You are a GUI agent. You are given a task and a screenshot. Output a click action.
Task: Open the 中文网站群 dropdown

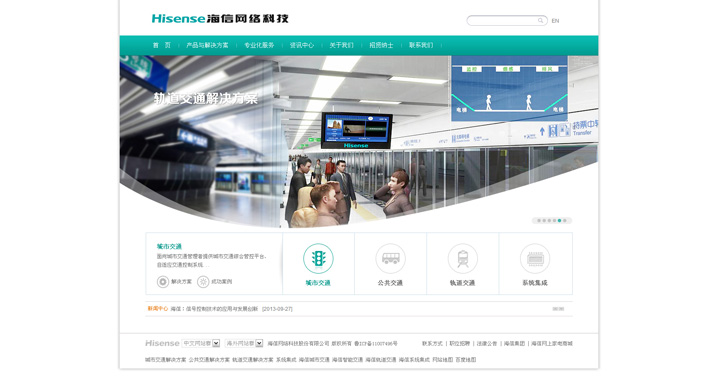[x=201, y=343]
